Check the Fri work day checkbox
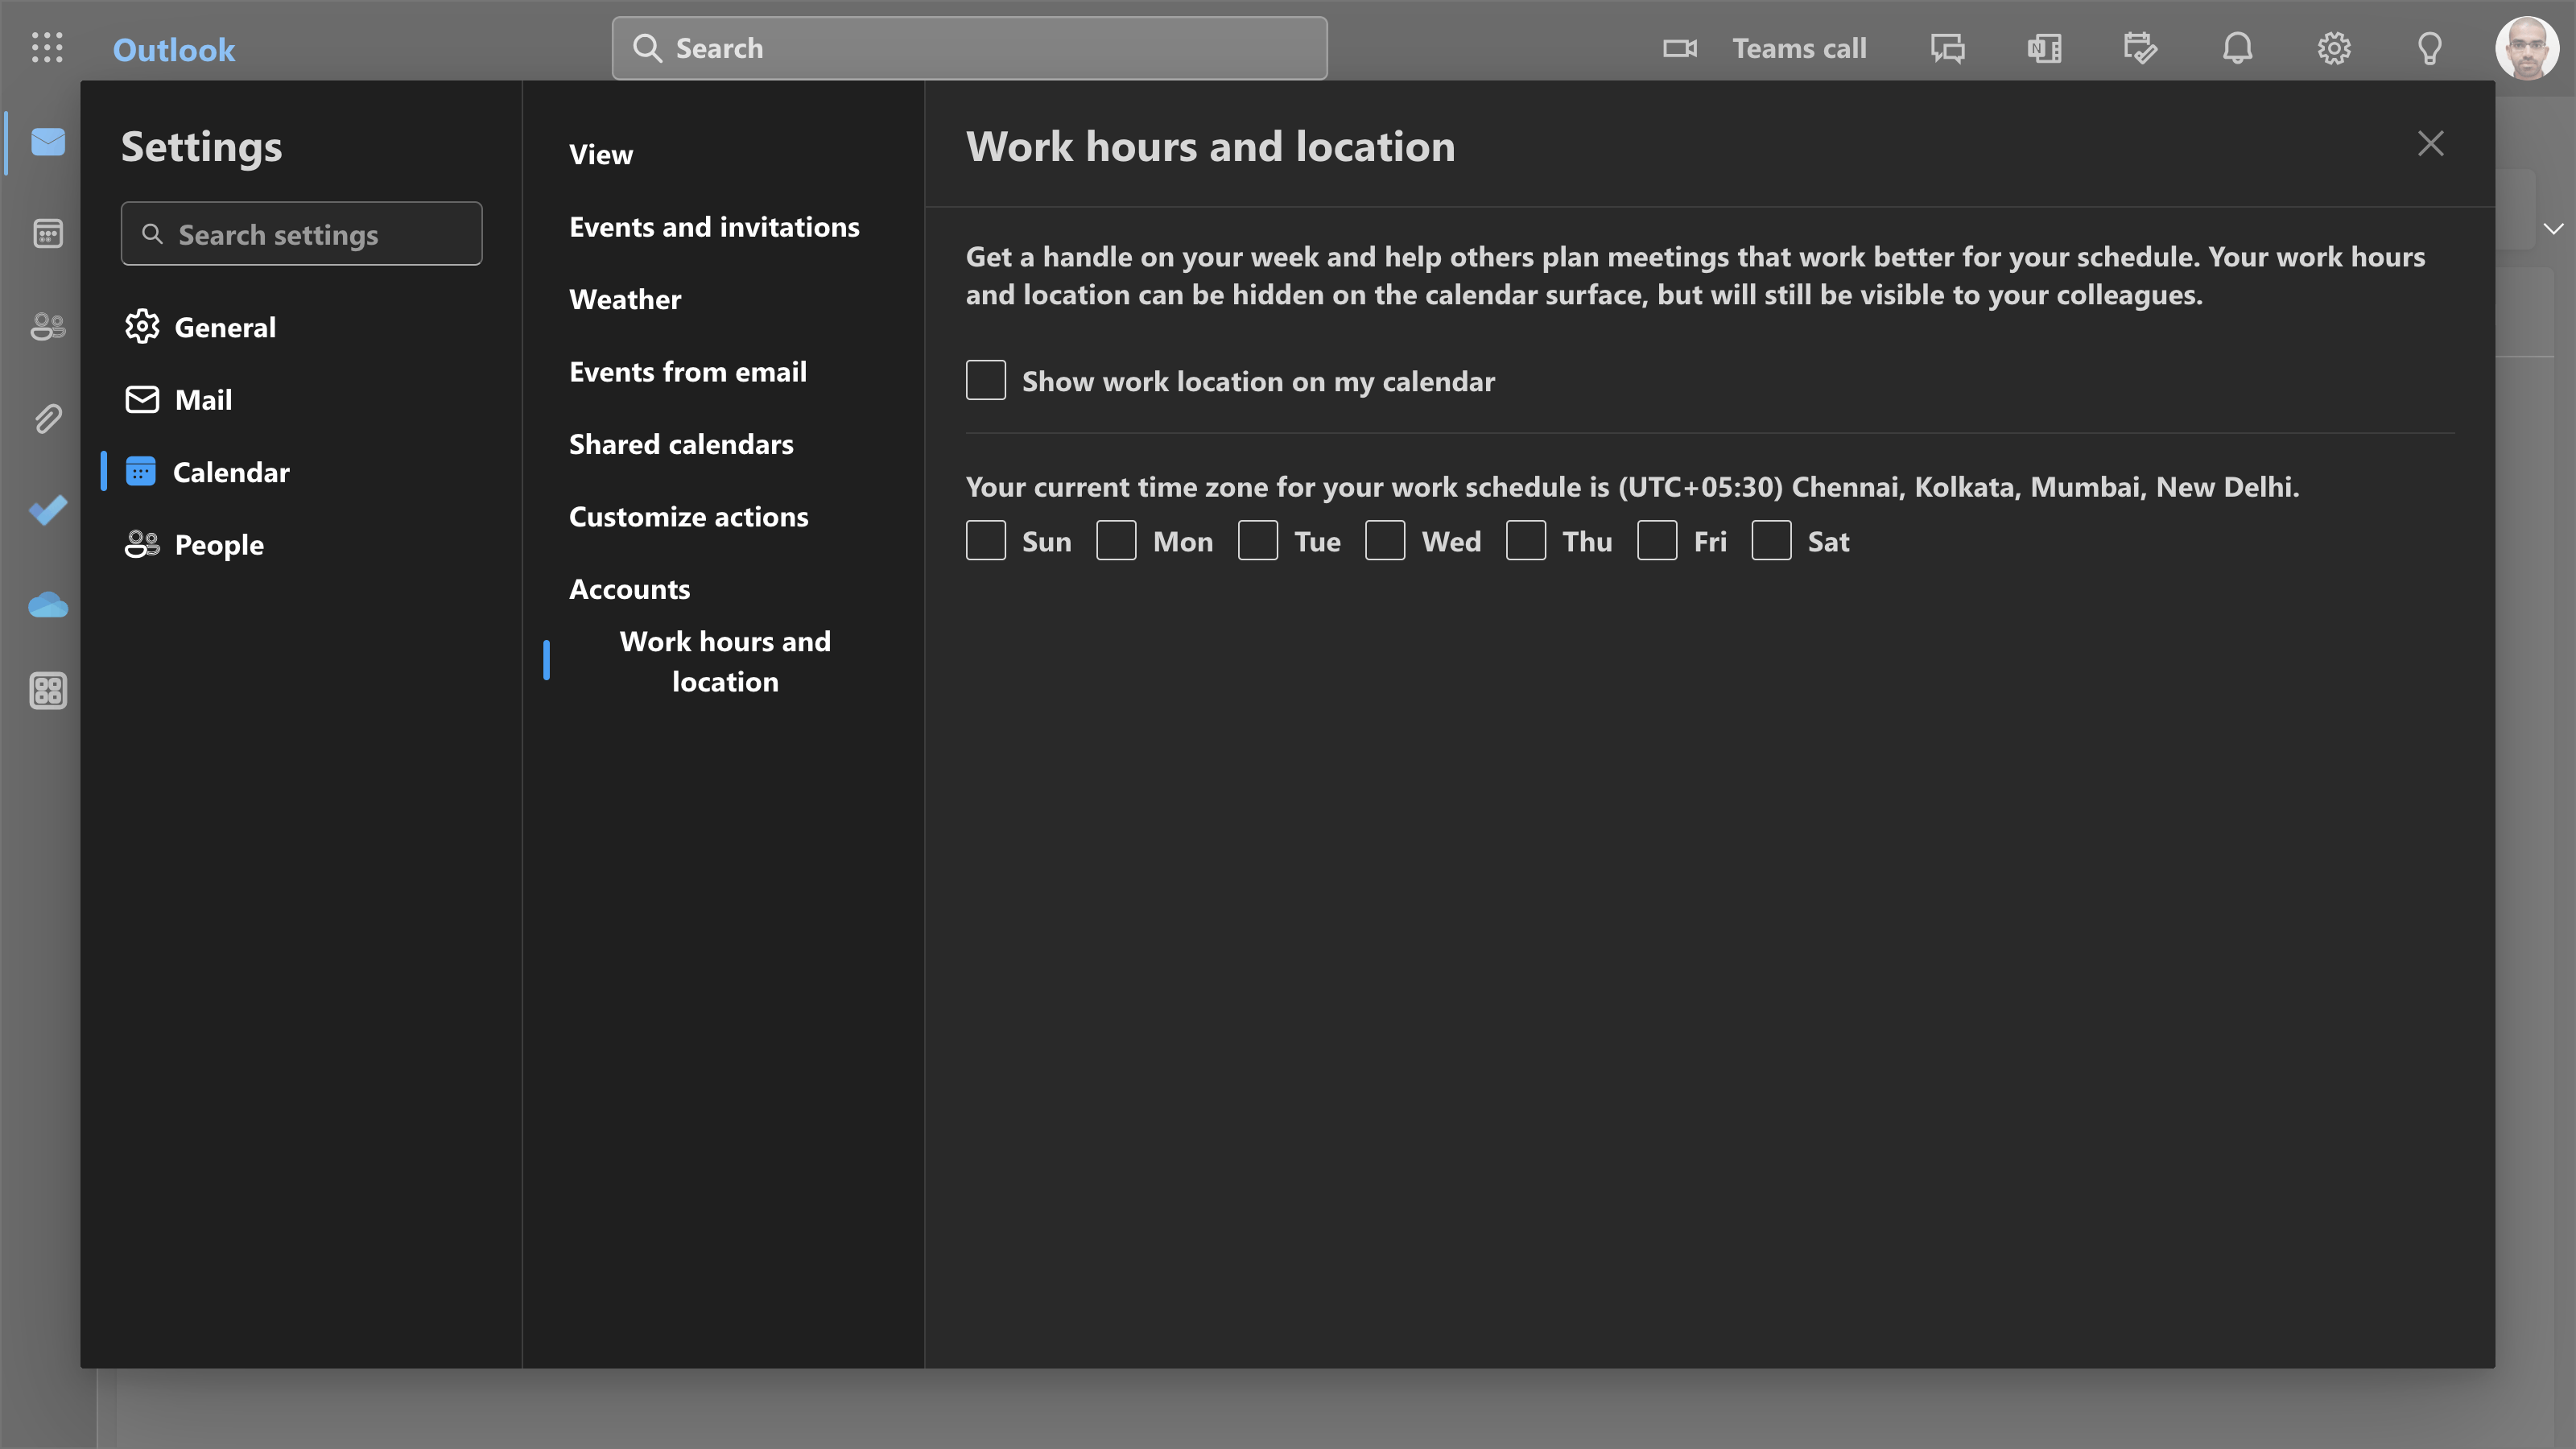This screenshot has width=2576, height=1449. [x=1657, y=540]
